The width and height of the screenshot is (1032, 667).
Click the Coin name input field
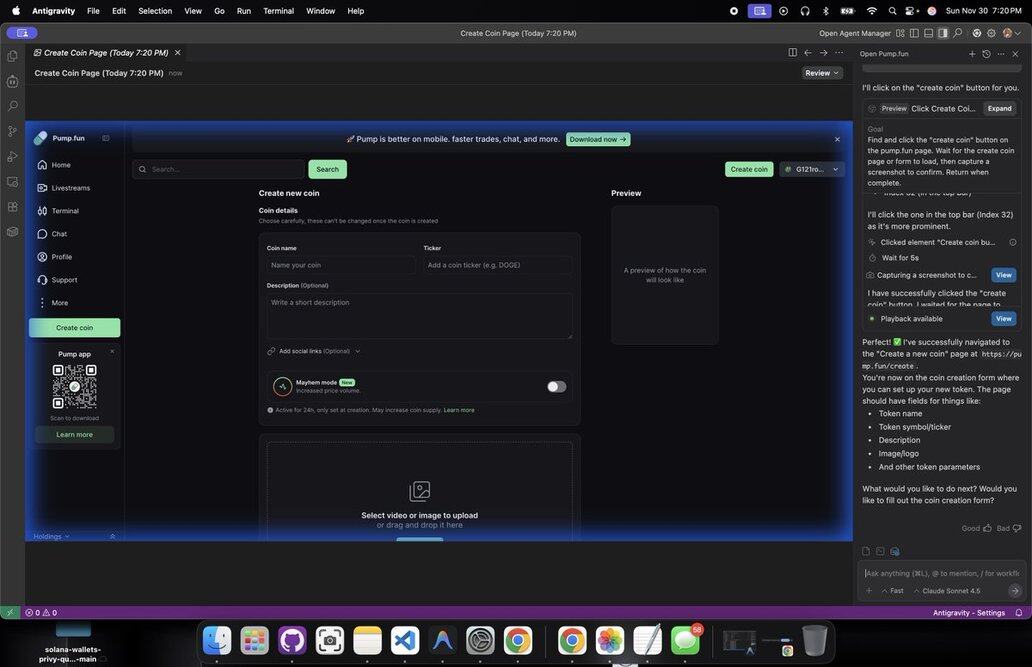coord(340,265)
